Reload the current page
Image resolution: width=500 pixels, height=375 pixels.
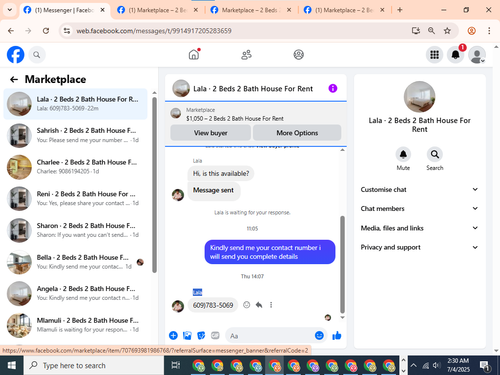click(46, 31)
